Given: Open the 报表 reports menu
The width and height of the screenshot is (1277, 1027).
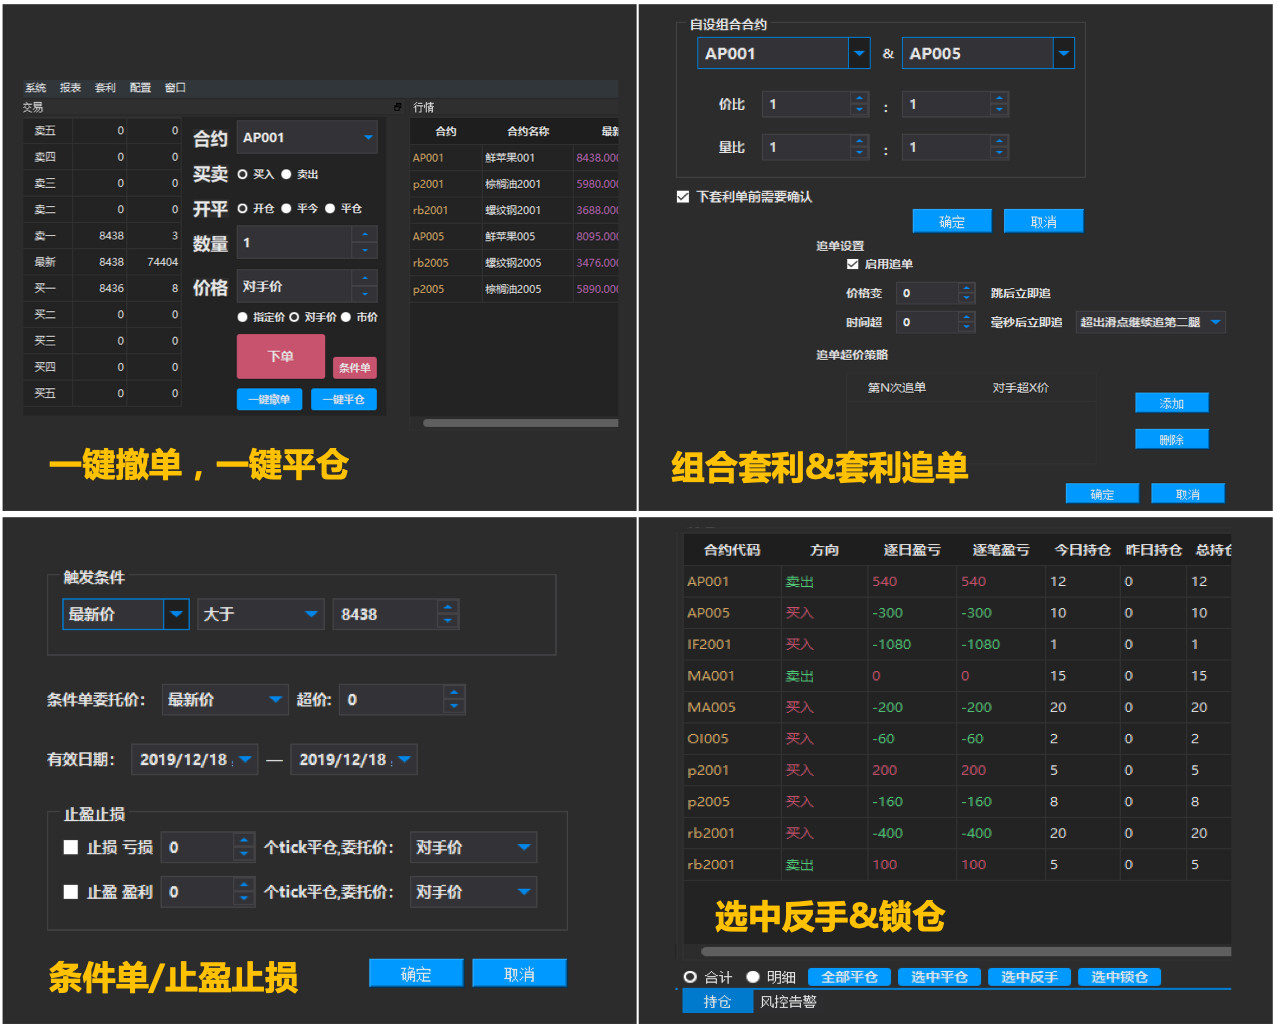Looking at the screenshot, I should click(73, 87).
